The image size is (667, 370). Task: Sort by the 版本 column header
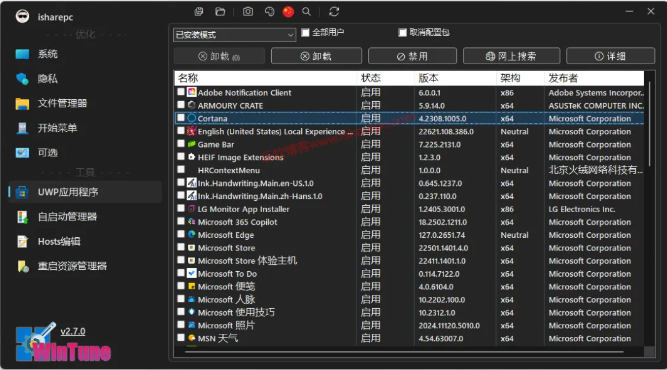(455, 78)
